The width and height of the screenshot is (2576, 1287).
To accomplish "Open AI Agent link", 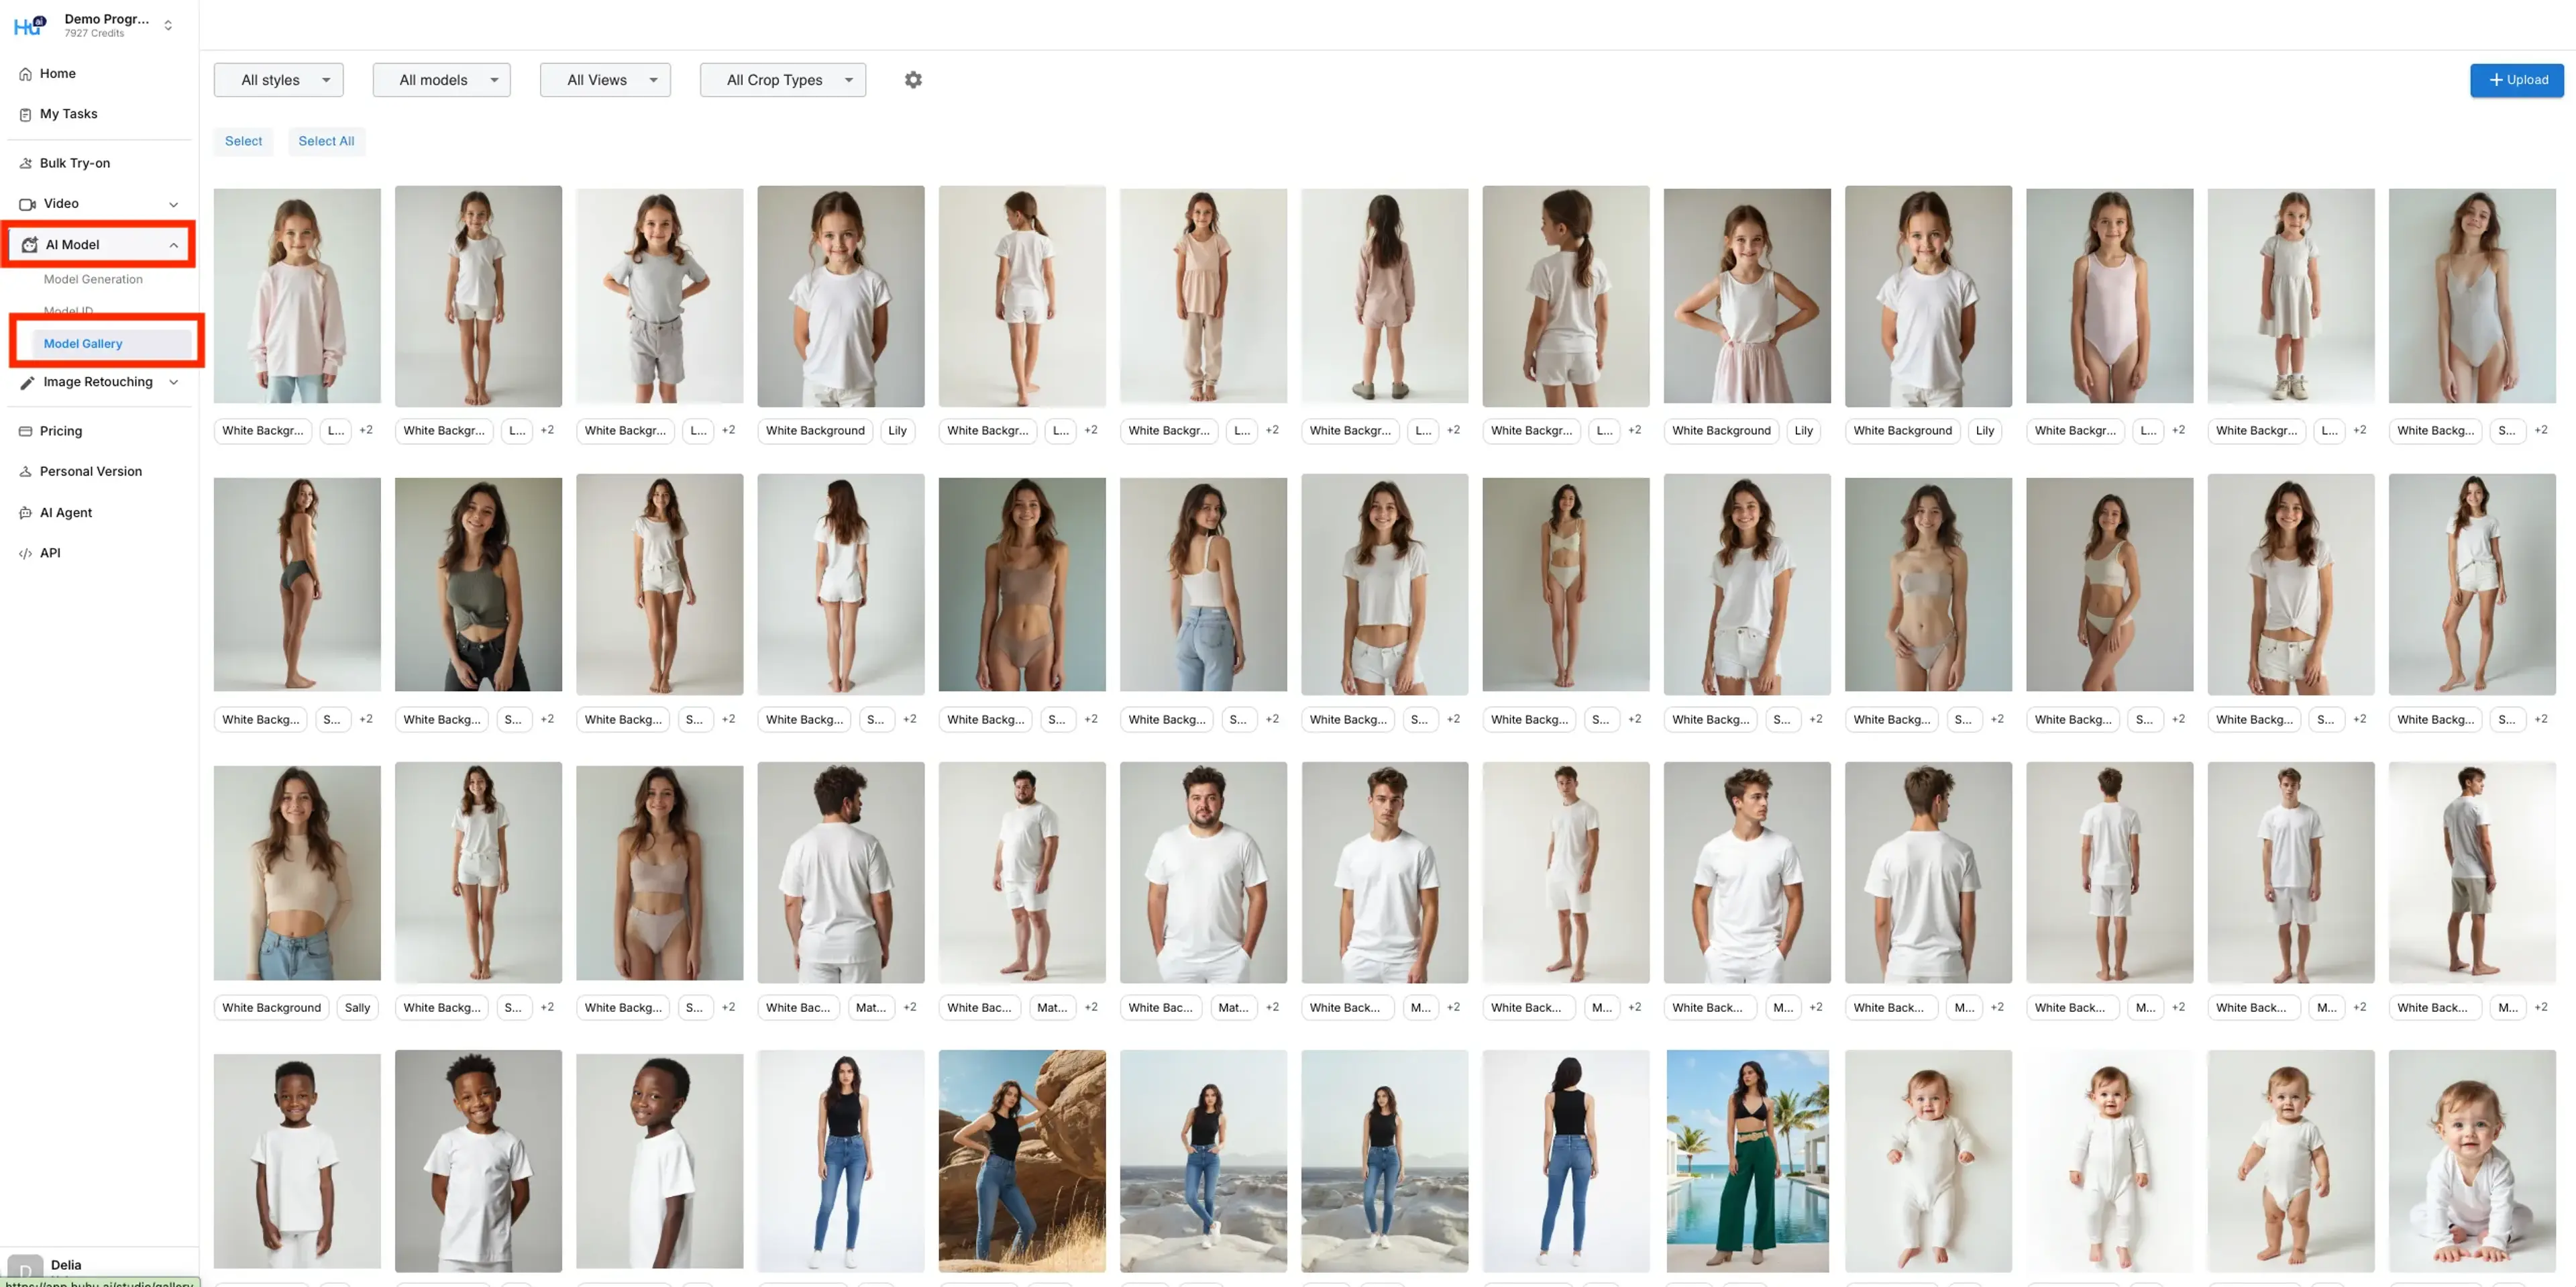I will point(66,513).
